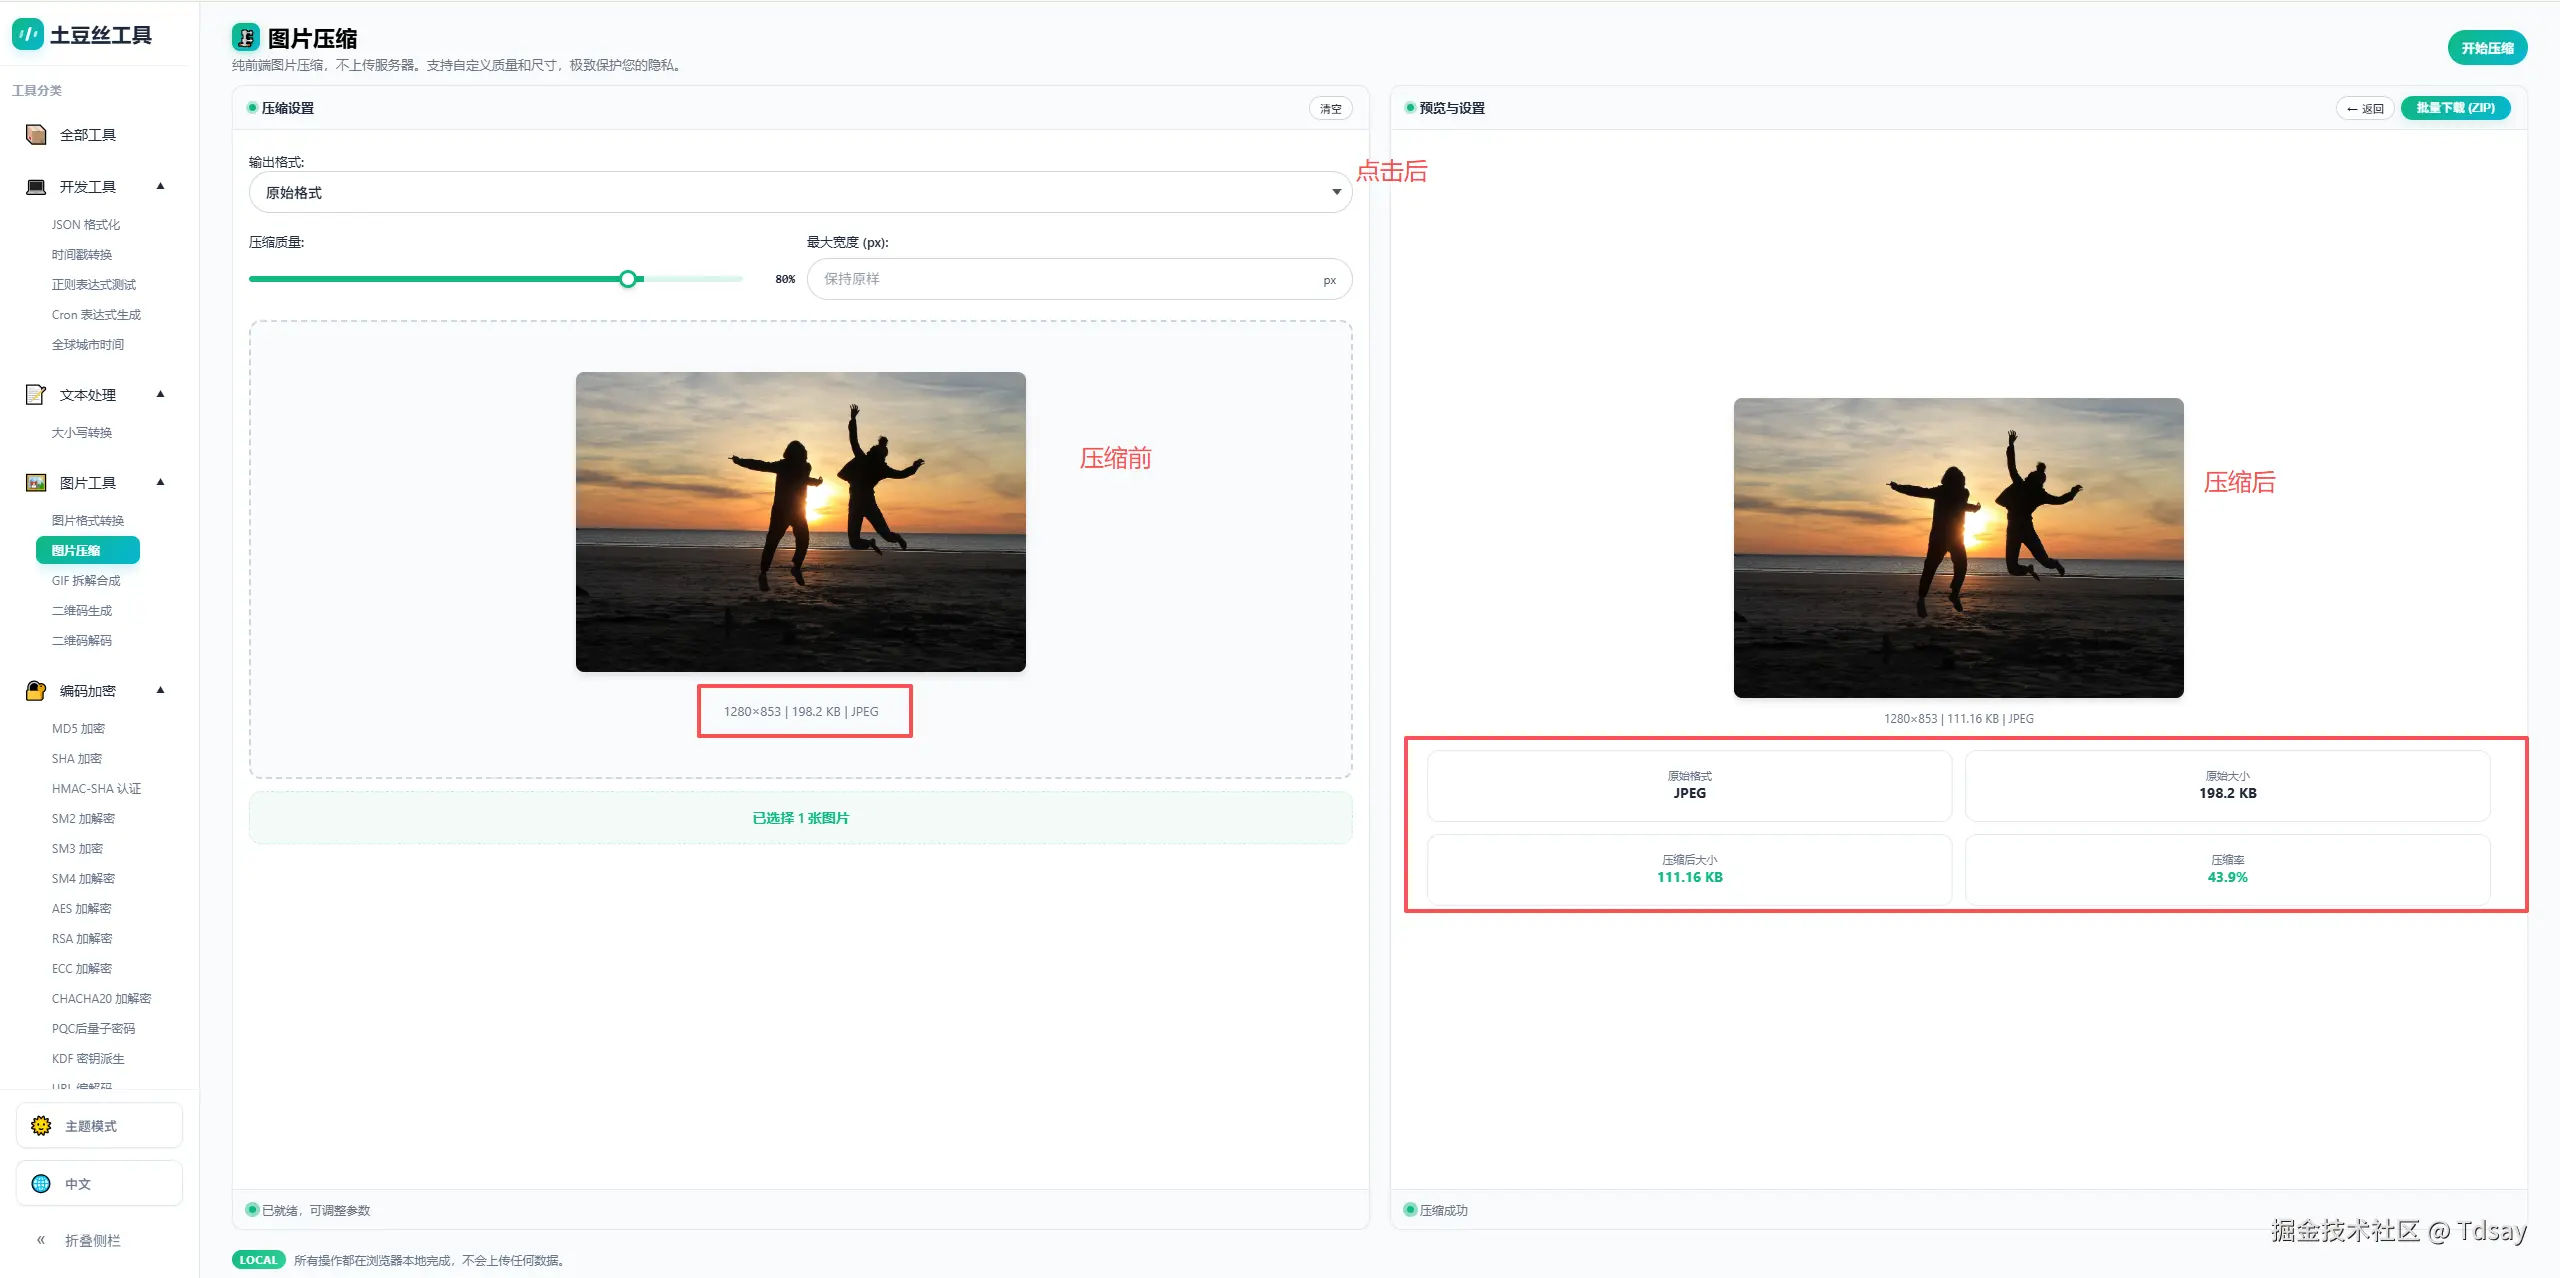Open the 二维码生成 tool
Image resolution: width=2560 pixels, height=1278 pixels.
tap(82, 611)
